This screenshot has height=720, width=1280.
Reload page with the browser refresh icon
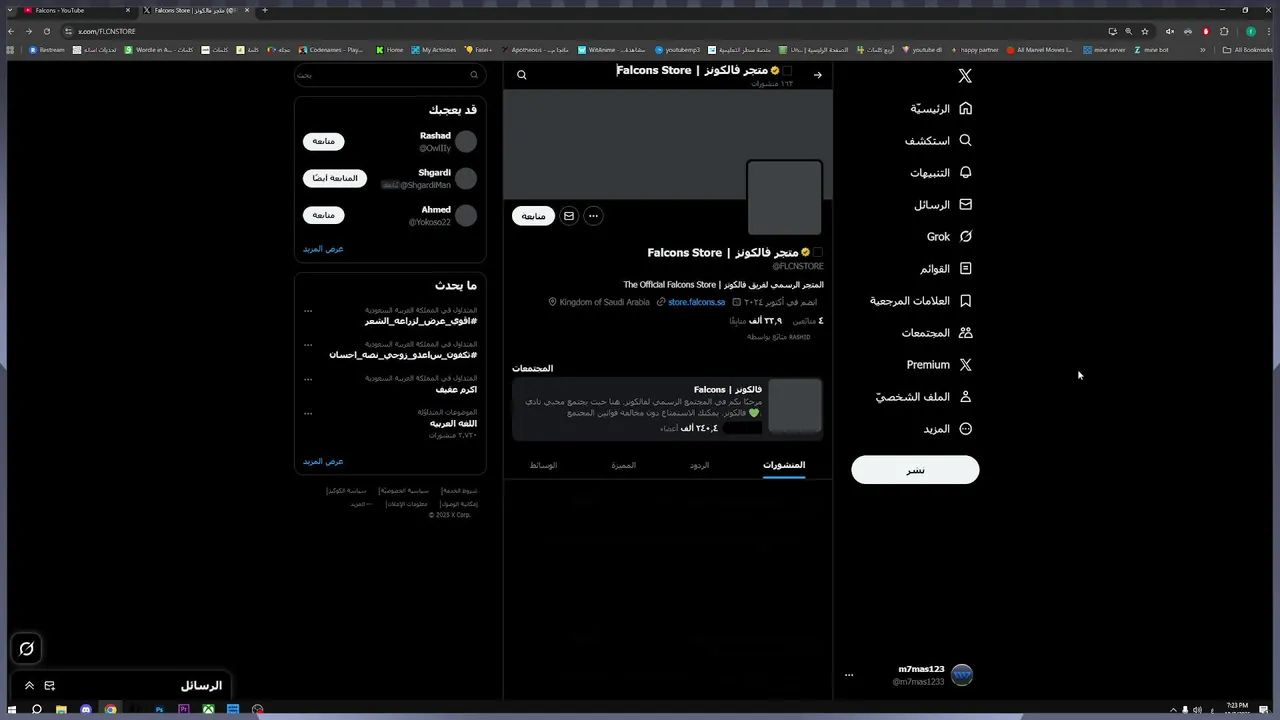(x=46, y=31)
